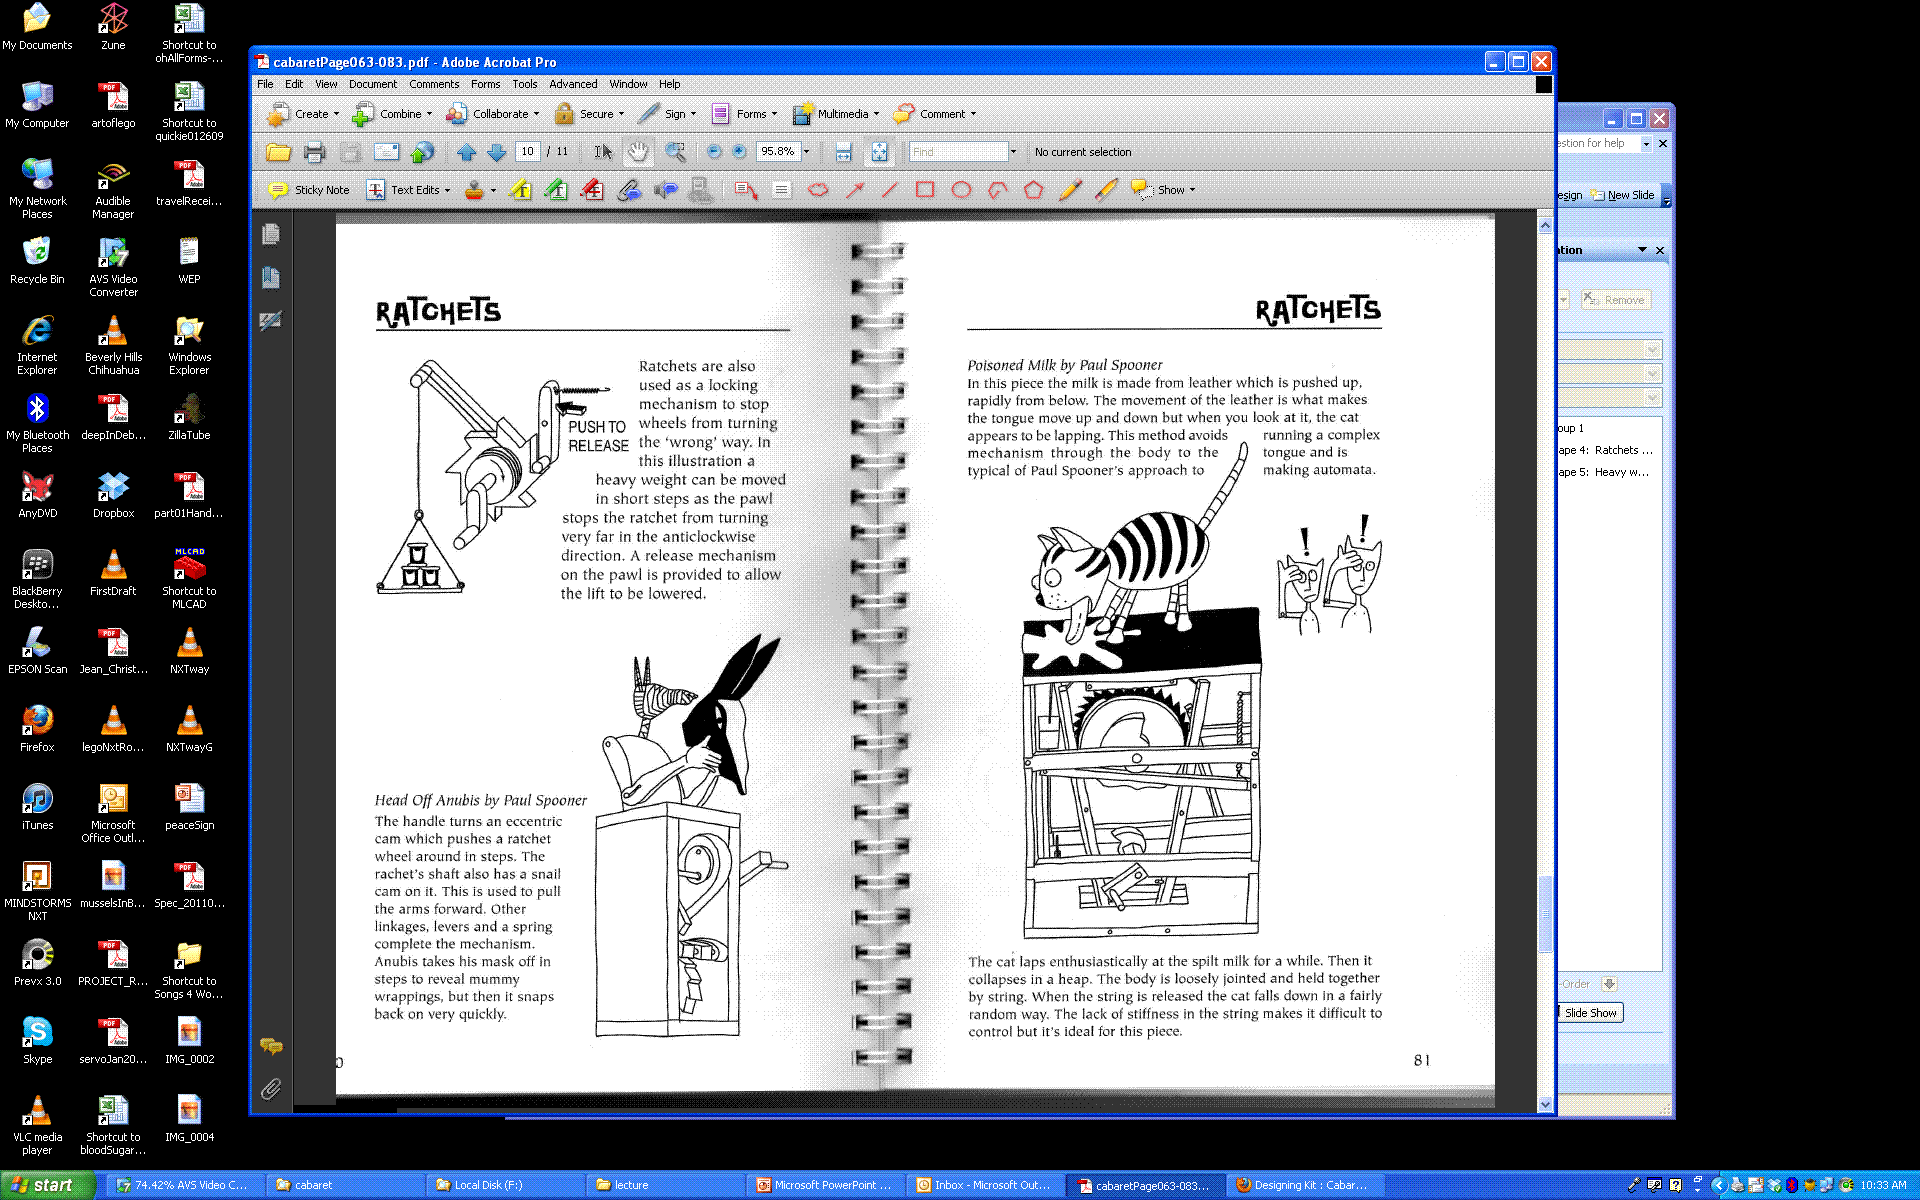1920x1200 pixels.
Task: Click the Zoom In plus button
Action: (x=739, y=152)
